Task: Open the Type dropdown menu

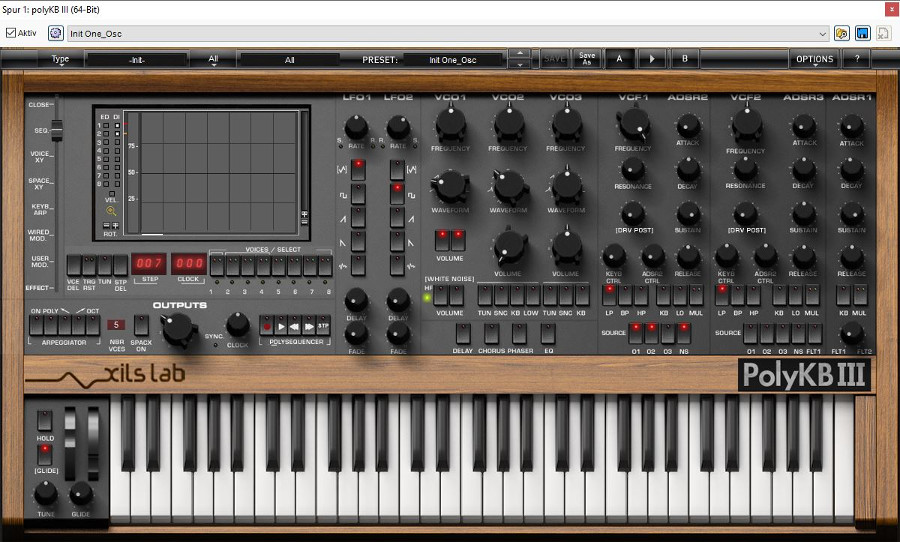Action: point(60,59)
